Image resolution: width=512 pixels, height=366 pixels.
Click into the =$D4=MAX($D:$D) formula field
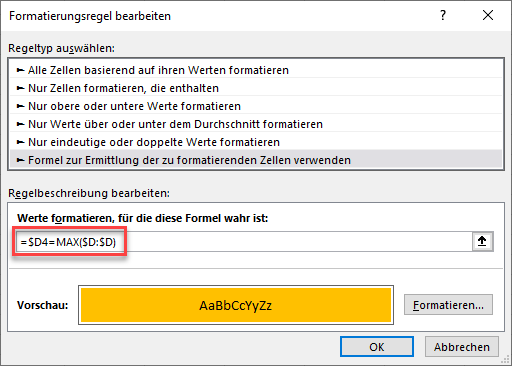click(244, 242)
